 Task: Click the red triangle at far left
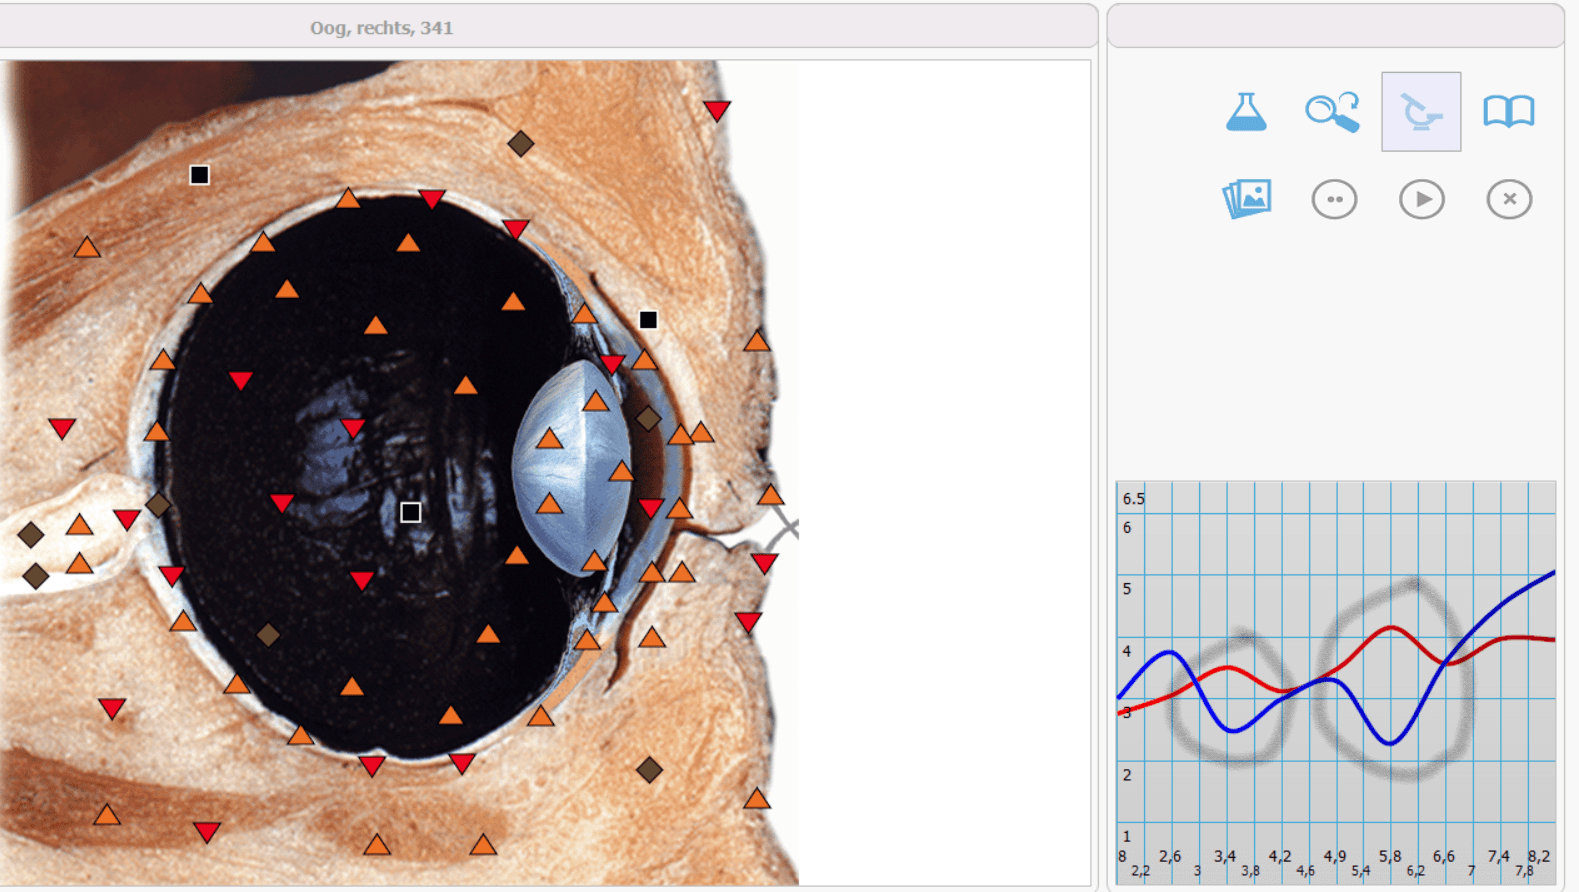pos(62,429)
